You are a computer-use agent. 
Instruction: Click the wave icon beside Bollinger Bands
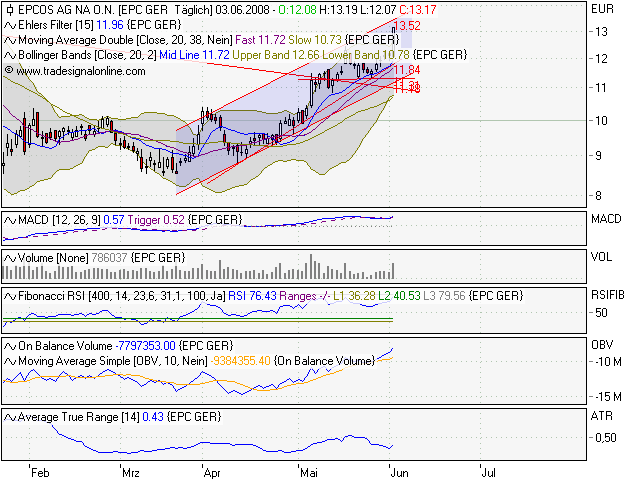(10, 55)
